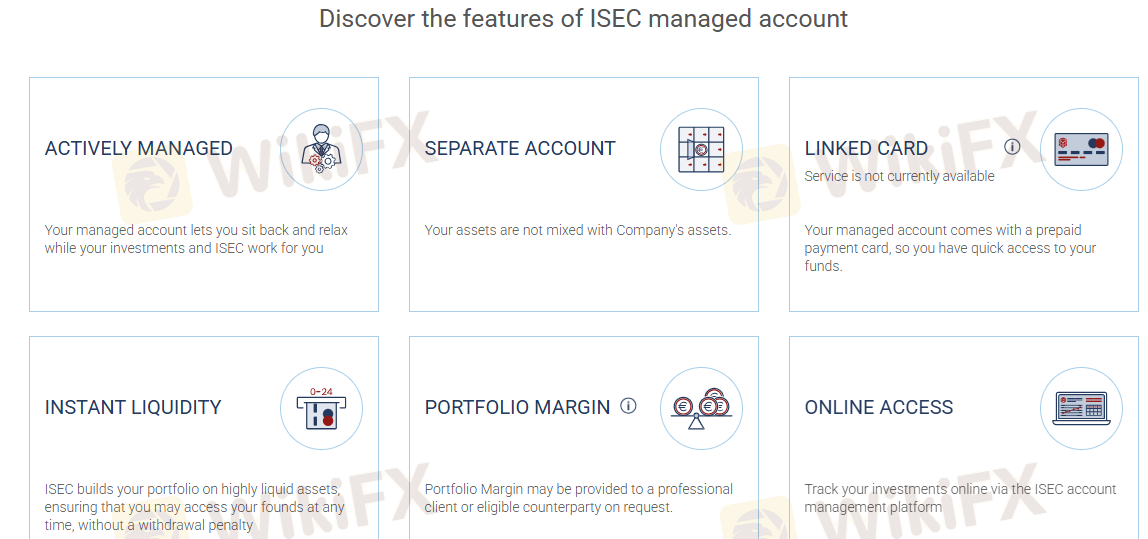
Task: Select the LINKED CARD heading
Action: click(x=866, y=149)
